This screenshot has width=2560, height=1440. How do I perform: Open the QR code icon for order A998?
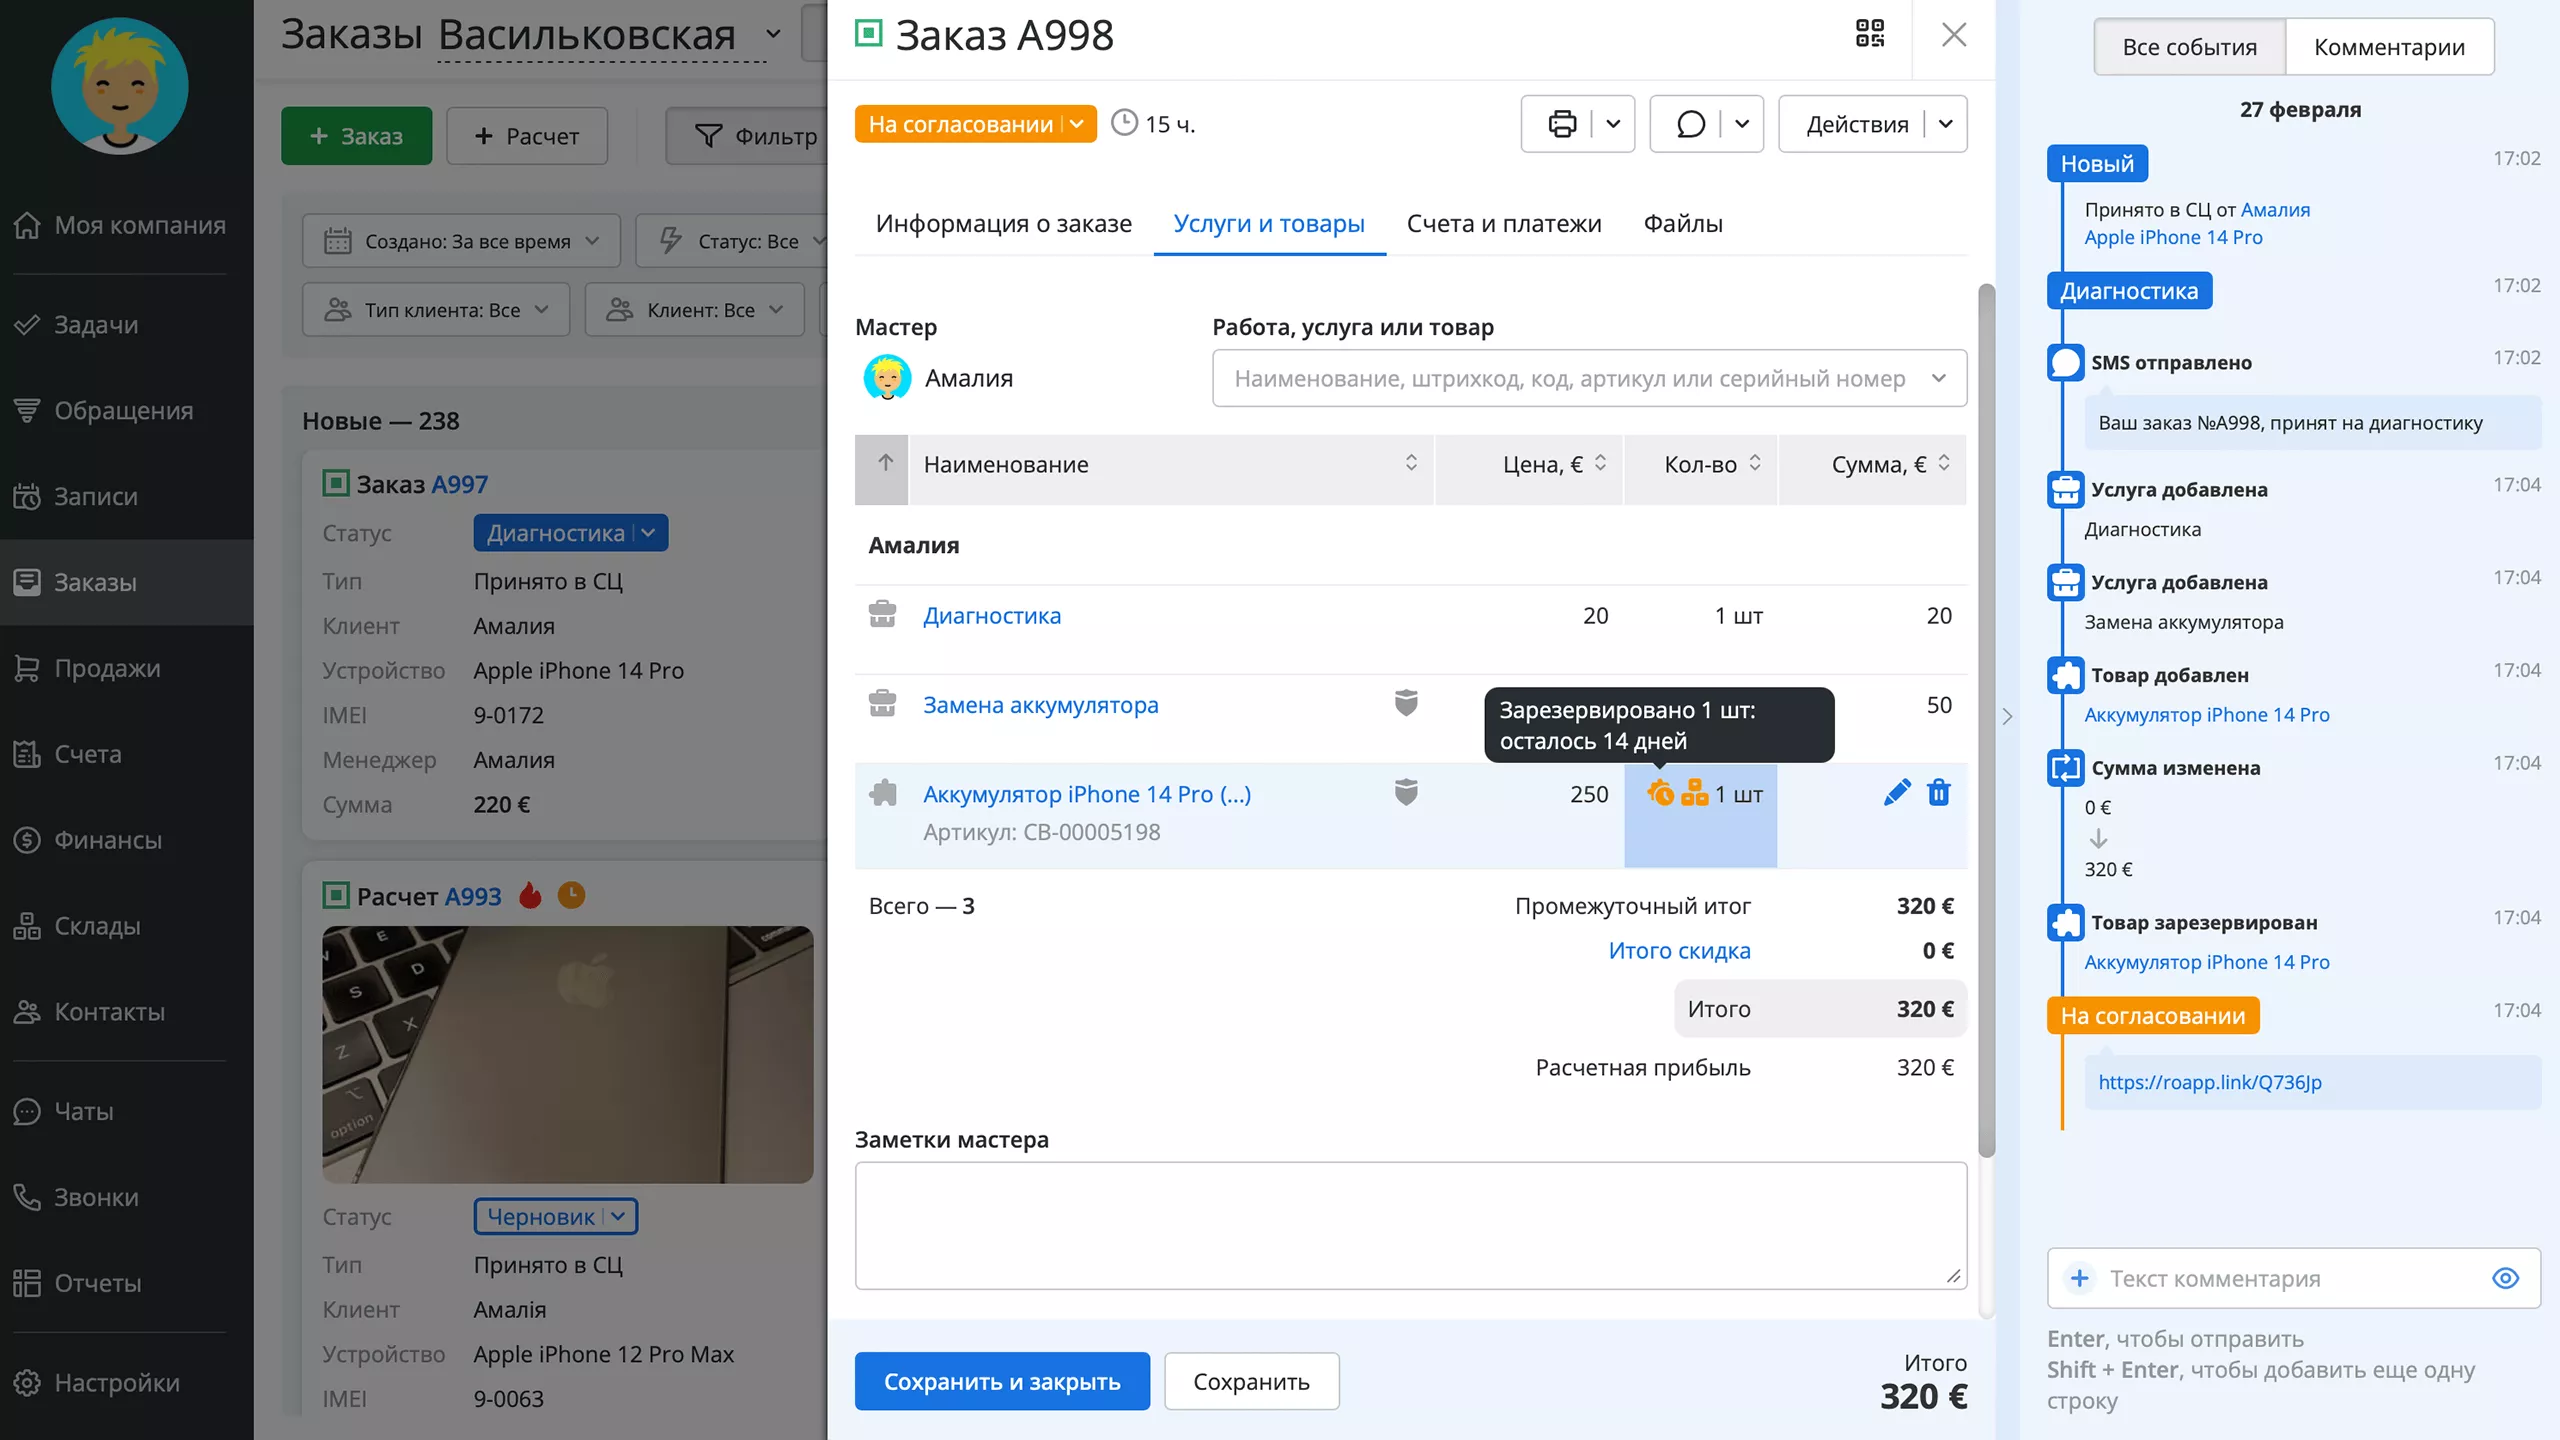click(1870, 34)
